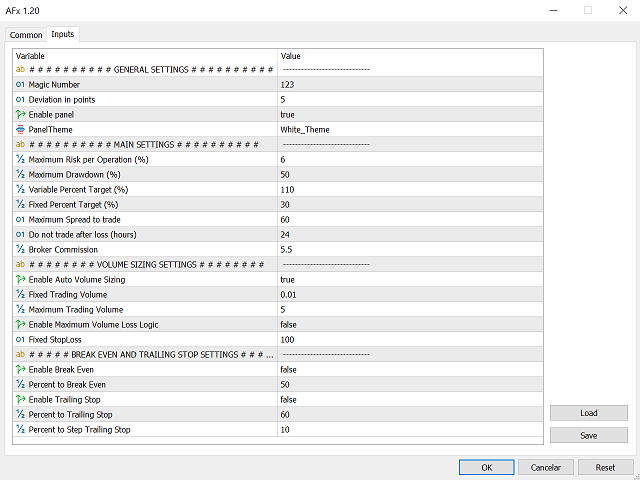Click the PanelTheme enum icon

pos(20,130)
